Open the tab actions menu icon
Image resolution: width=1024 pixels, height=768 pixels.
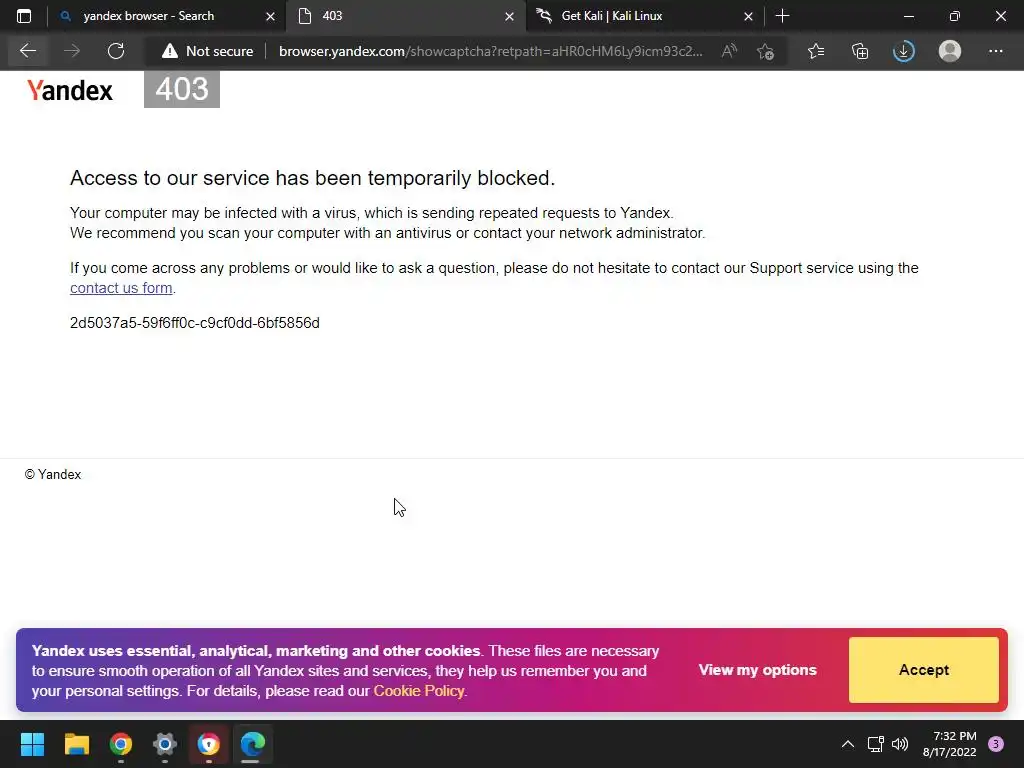[24, 16]
